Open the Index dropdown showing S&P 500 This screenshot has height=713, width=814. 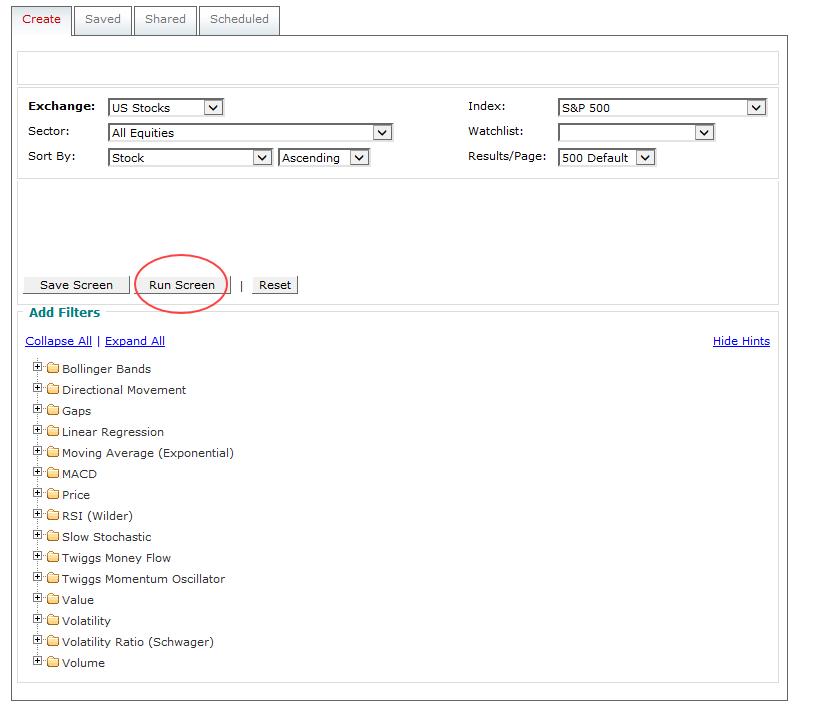pos(661,108)
